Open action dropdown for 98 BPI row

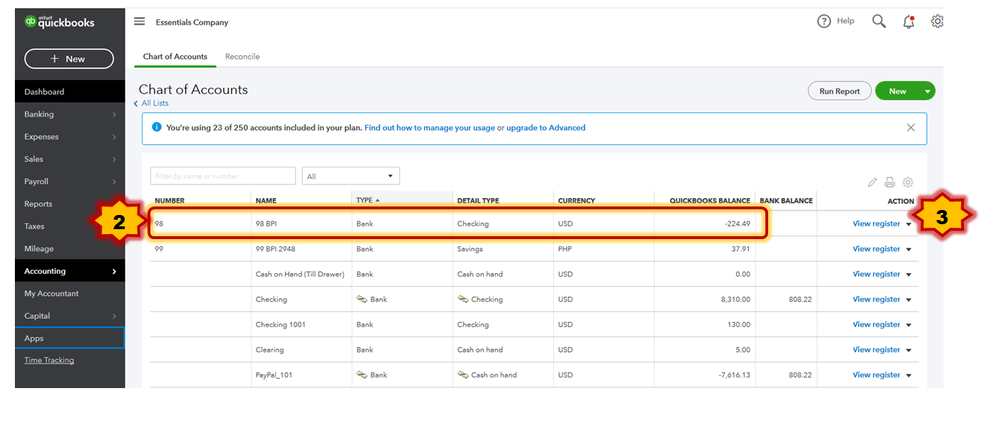tap(909, 224)
